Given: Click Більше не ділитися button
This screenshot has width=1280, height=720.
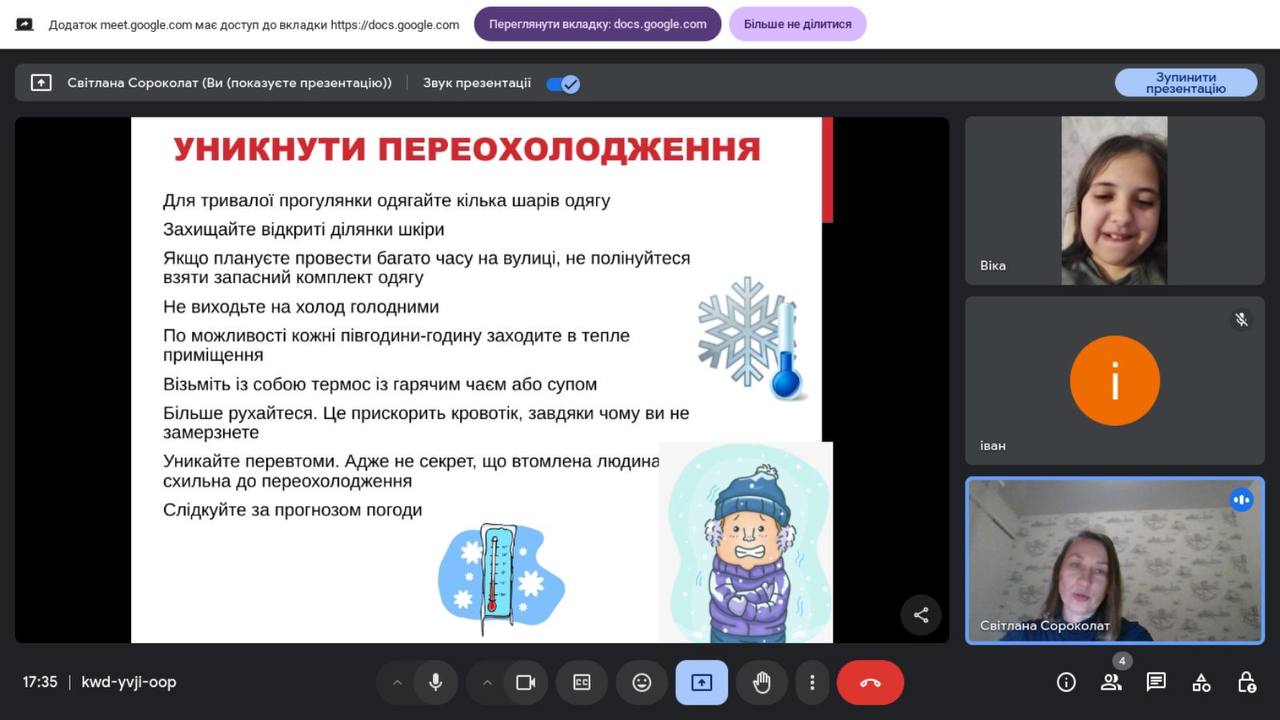Looking at the screenshot, I should [797, 24].
